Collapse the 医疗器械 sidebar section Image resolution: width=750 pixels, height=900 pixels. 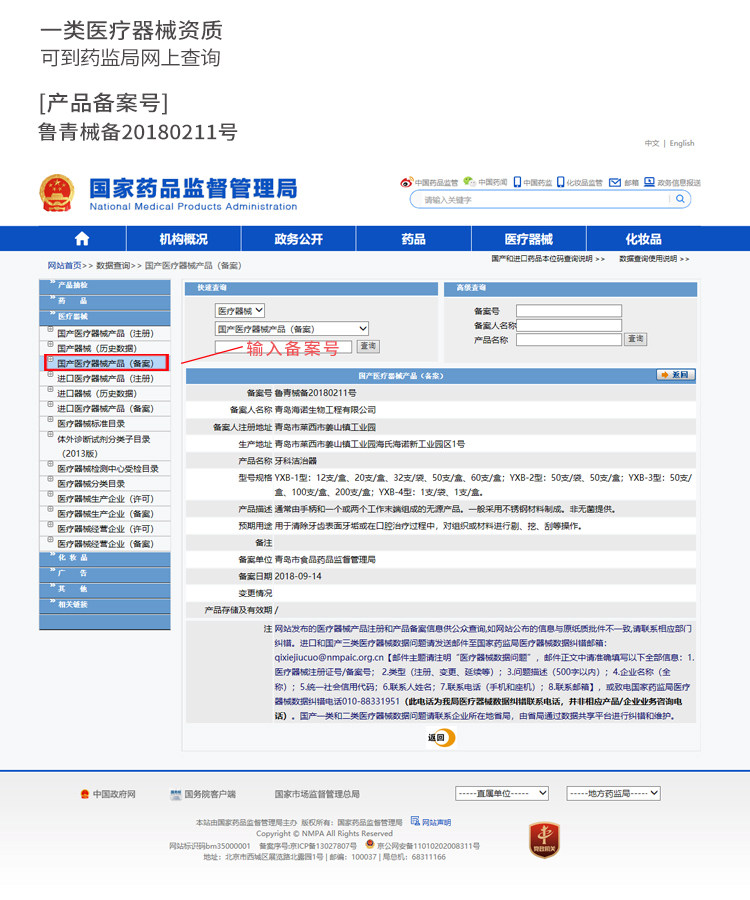pos(104,316)
